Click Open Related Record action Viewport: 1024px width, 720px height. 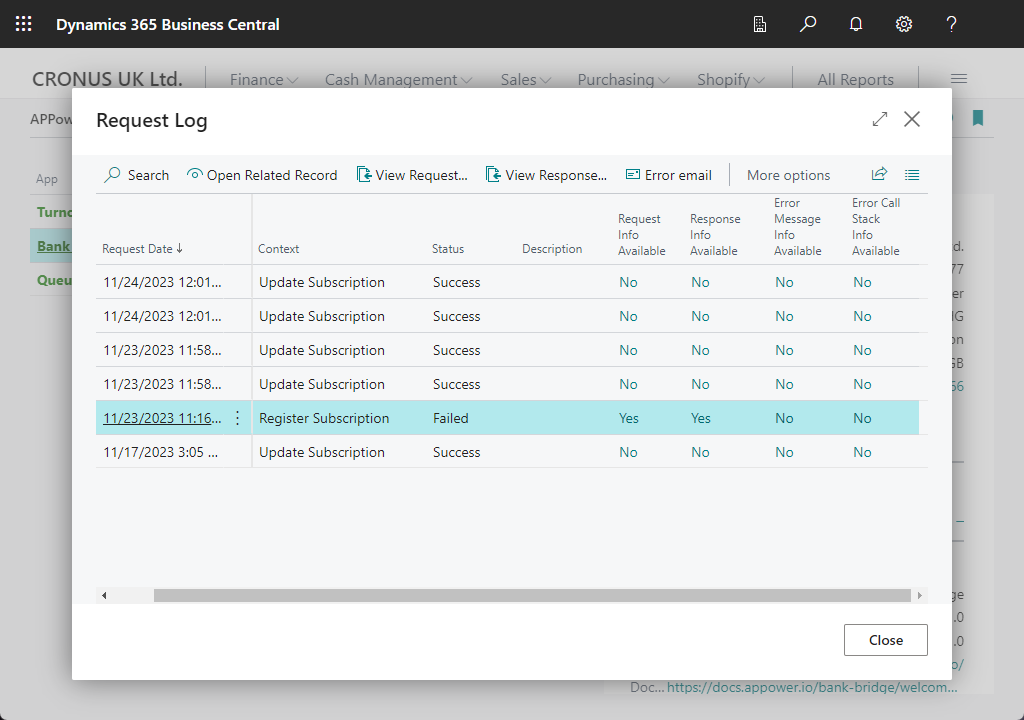(x=262, y=175)
